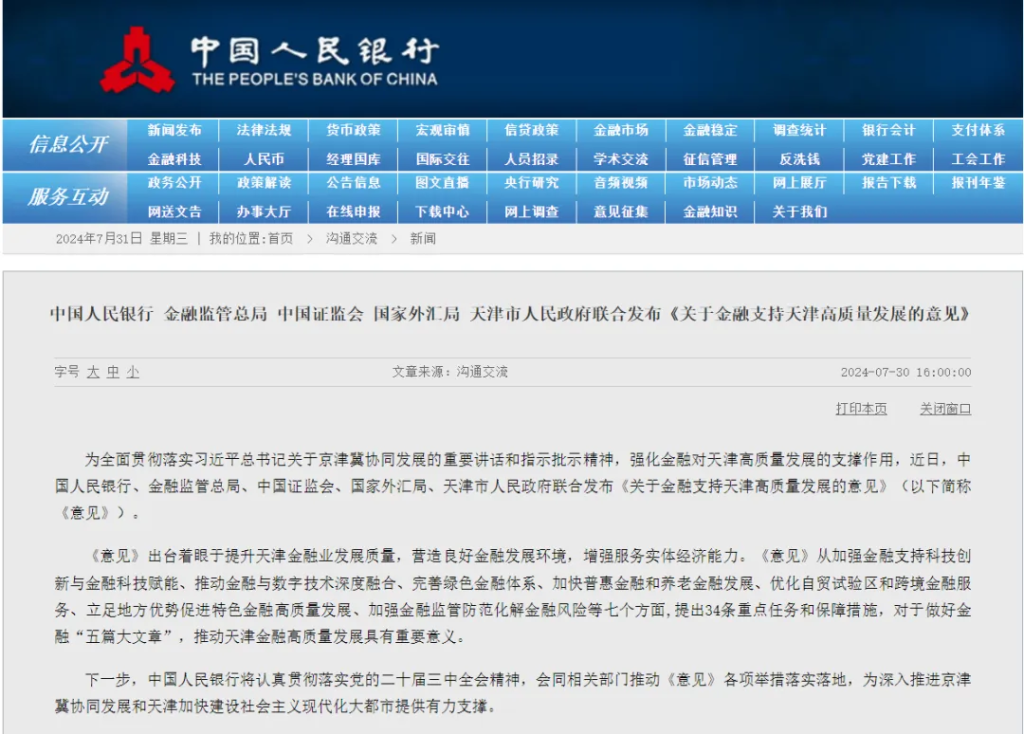Image resolution: width=1024 pixels, height=734 pixels.
Task: Click the paragraph starting with 下一步
Action: tap(513, 693)
